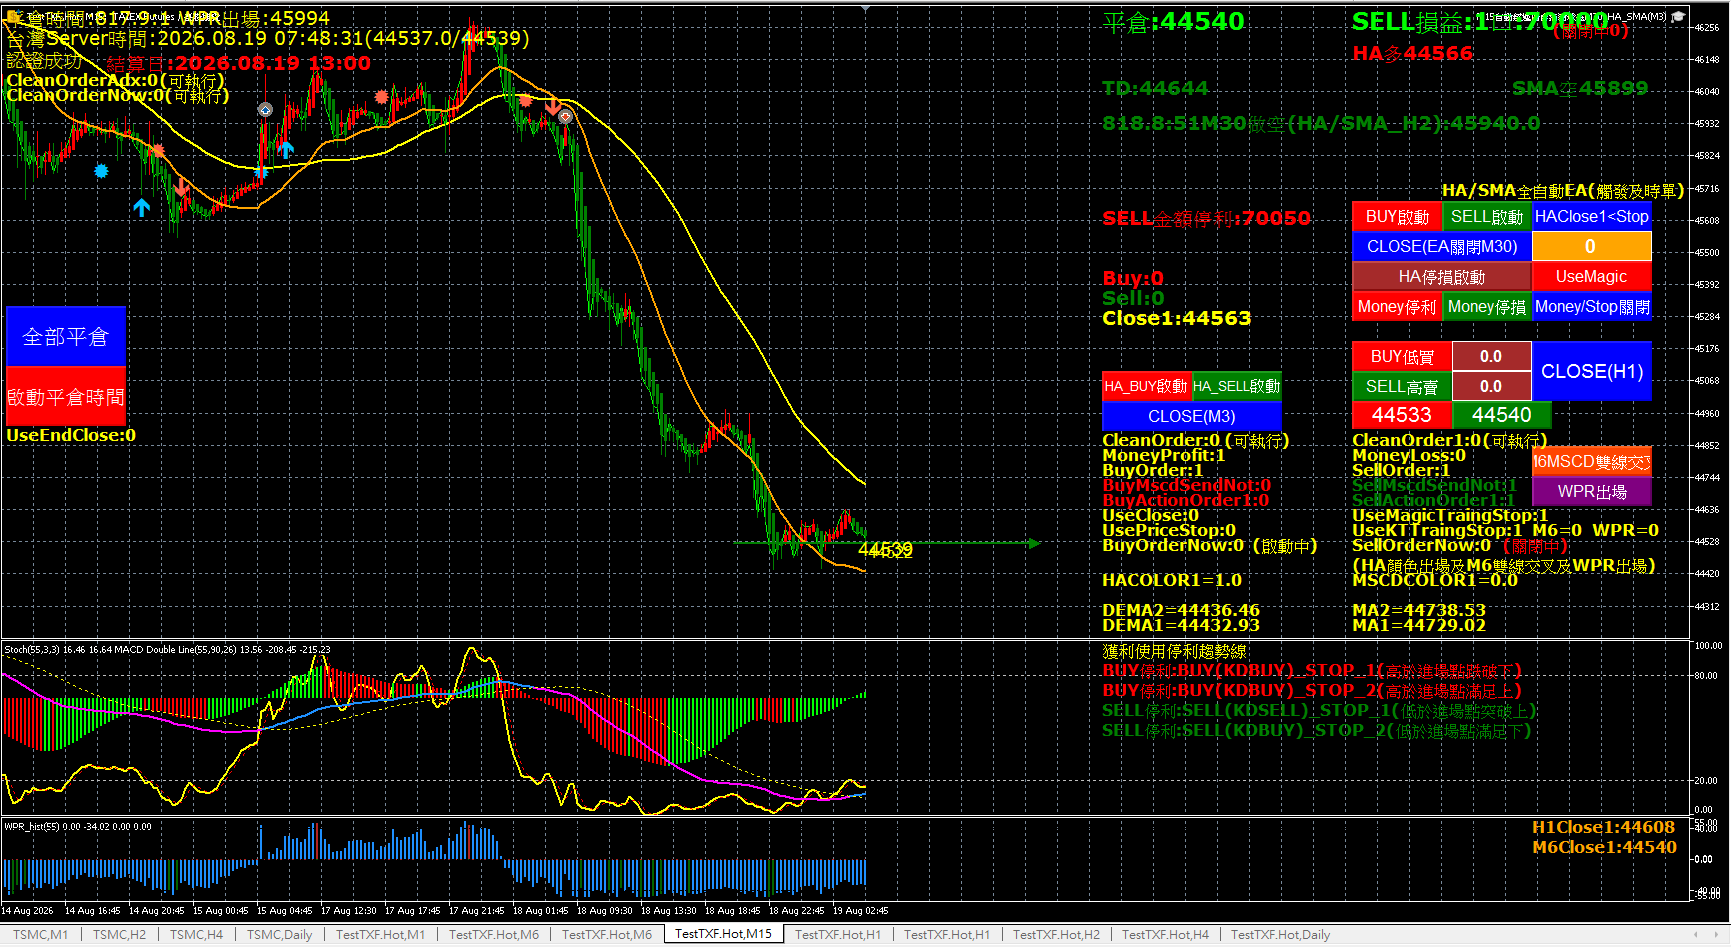This screenshot has width=1731, height=947.
Task: Open the TSMC,Daily chart tab
Action: pos(279,935)
